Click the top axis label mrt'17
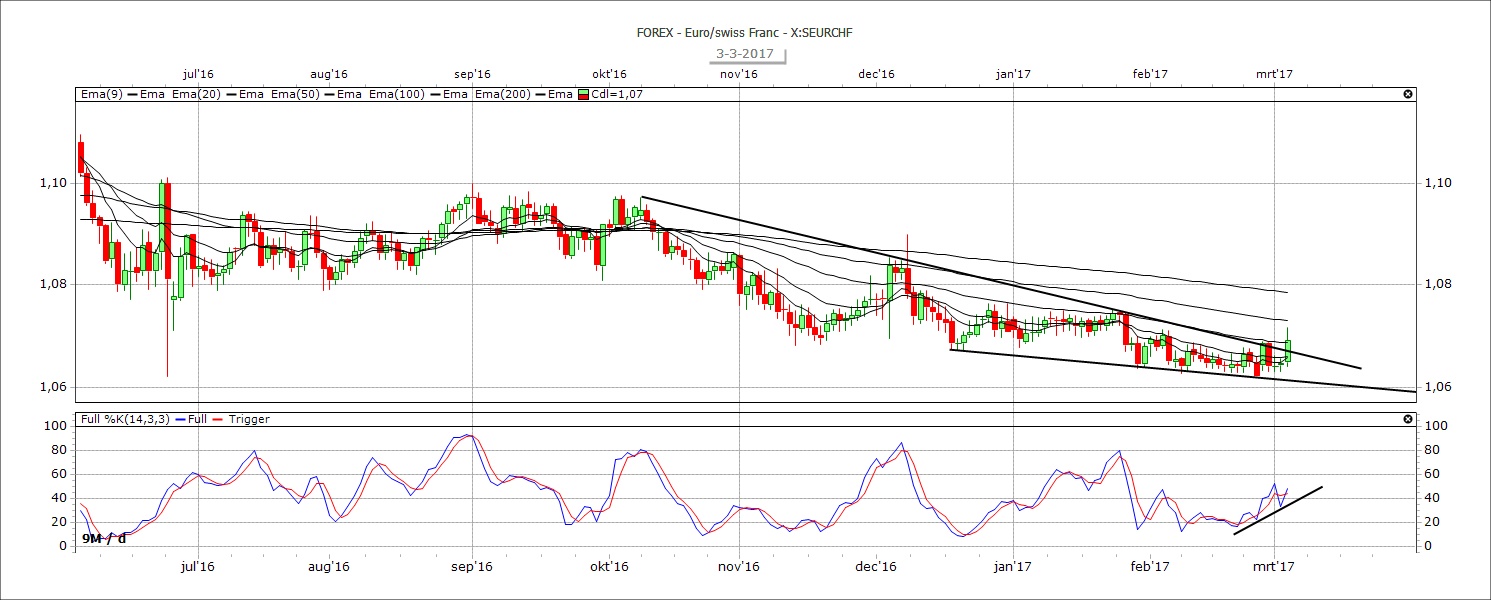 coord(1275,74)
